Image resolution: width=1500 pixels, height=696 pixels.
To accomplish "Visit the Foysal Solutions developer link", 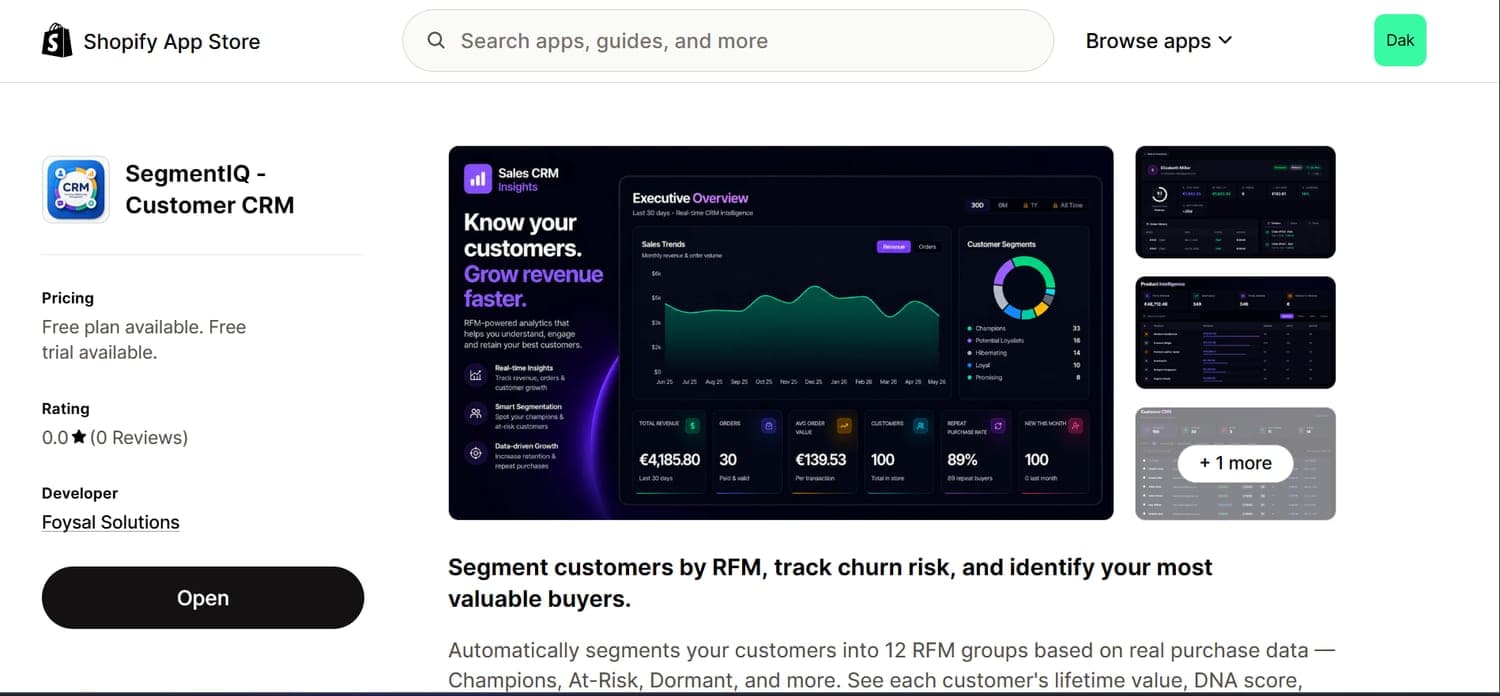I will (111, 522).
